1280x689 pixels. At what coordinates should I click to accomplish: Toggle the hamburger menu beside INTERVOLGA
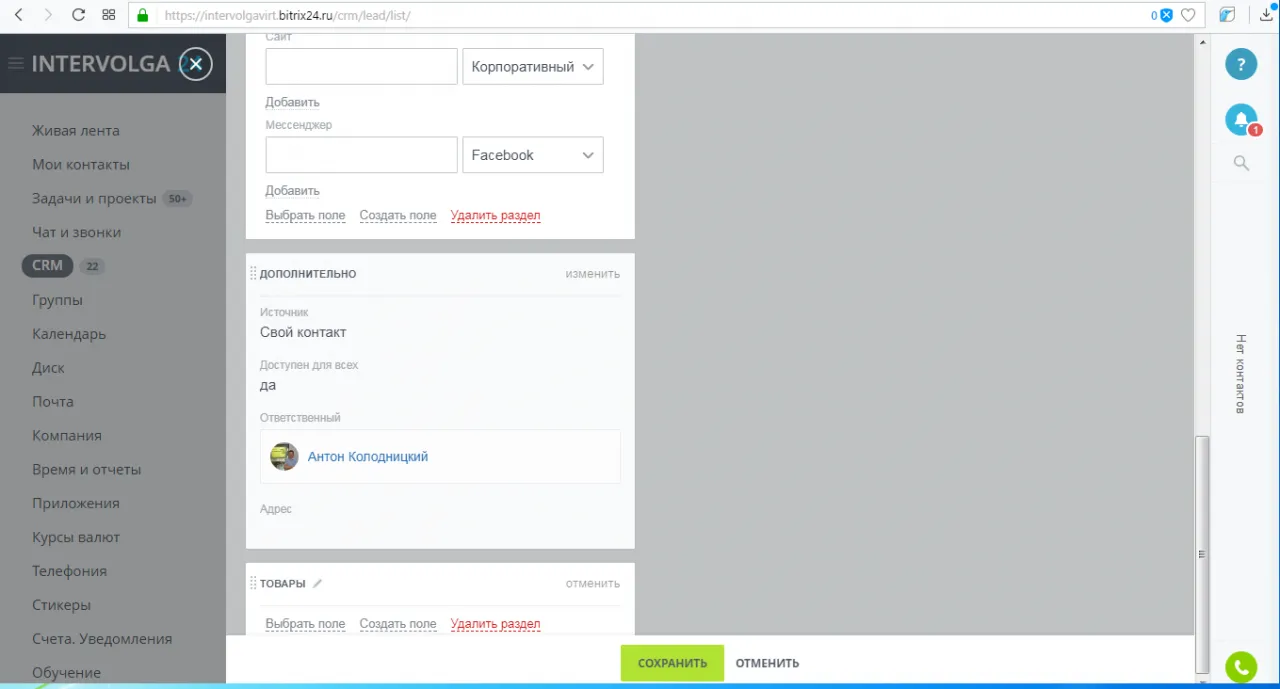coord(15,64)
